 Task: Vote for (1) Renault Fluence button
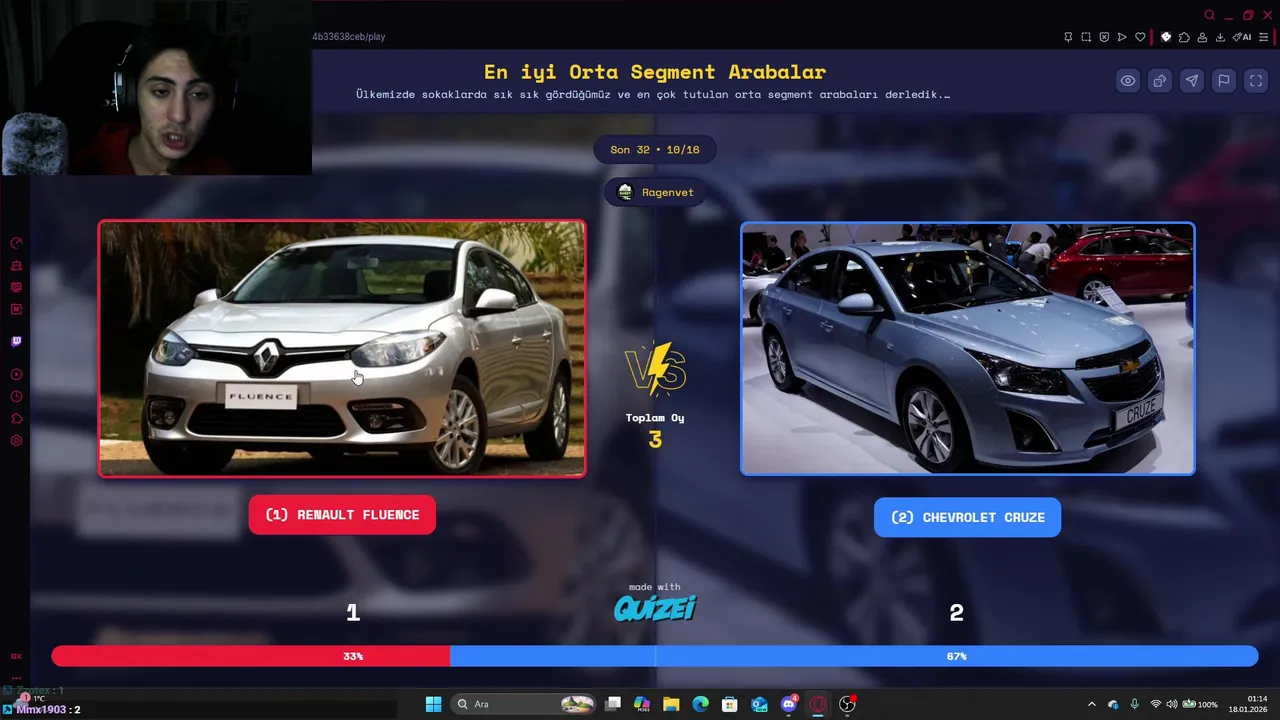342,515
